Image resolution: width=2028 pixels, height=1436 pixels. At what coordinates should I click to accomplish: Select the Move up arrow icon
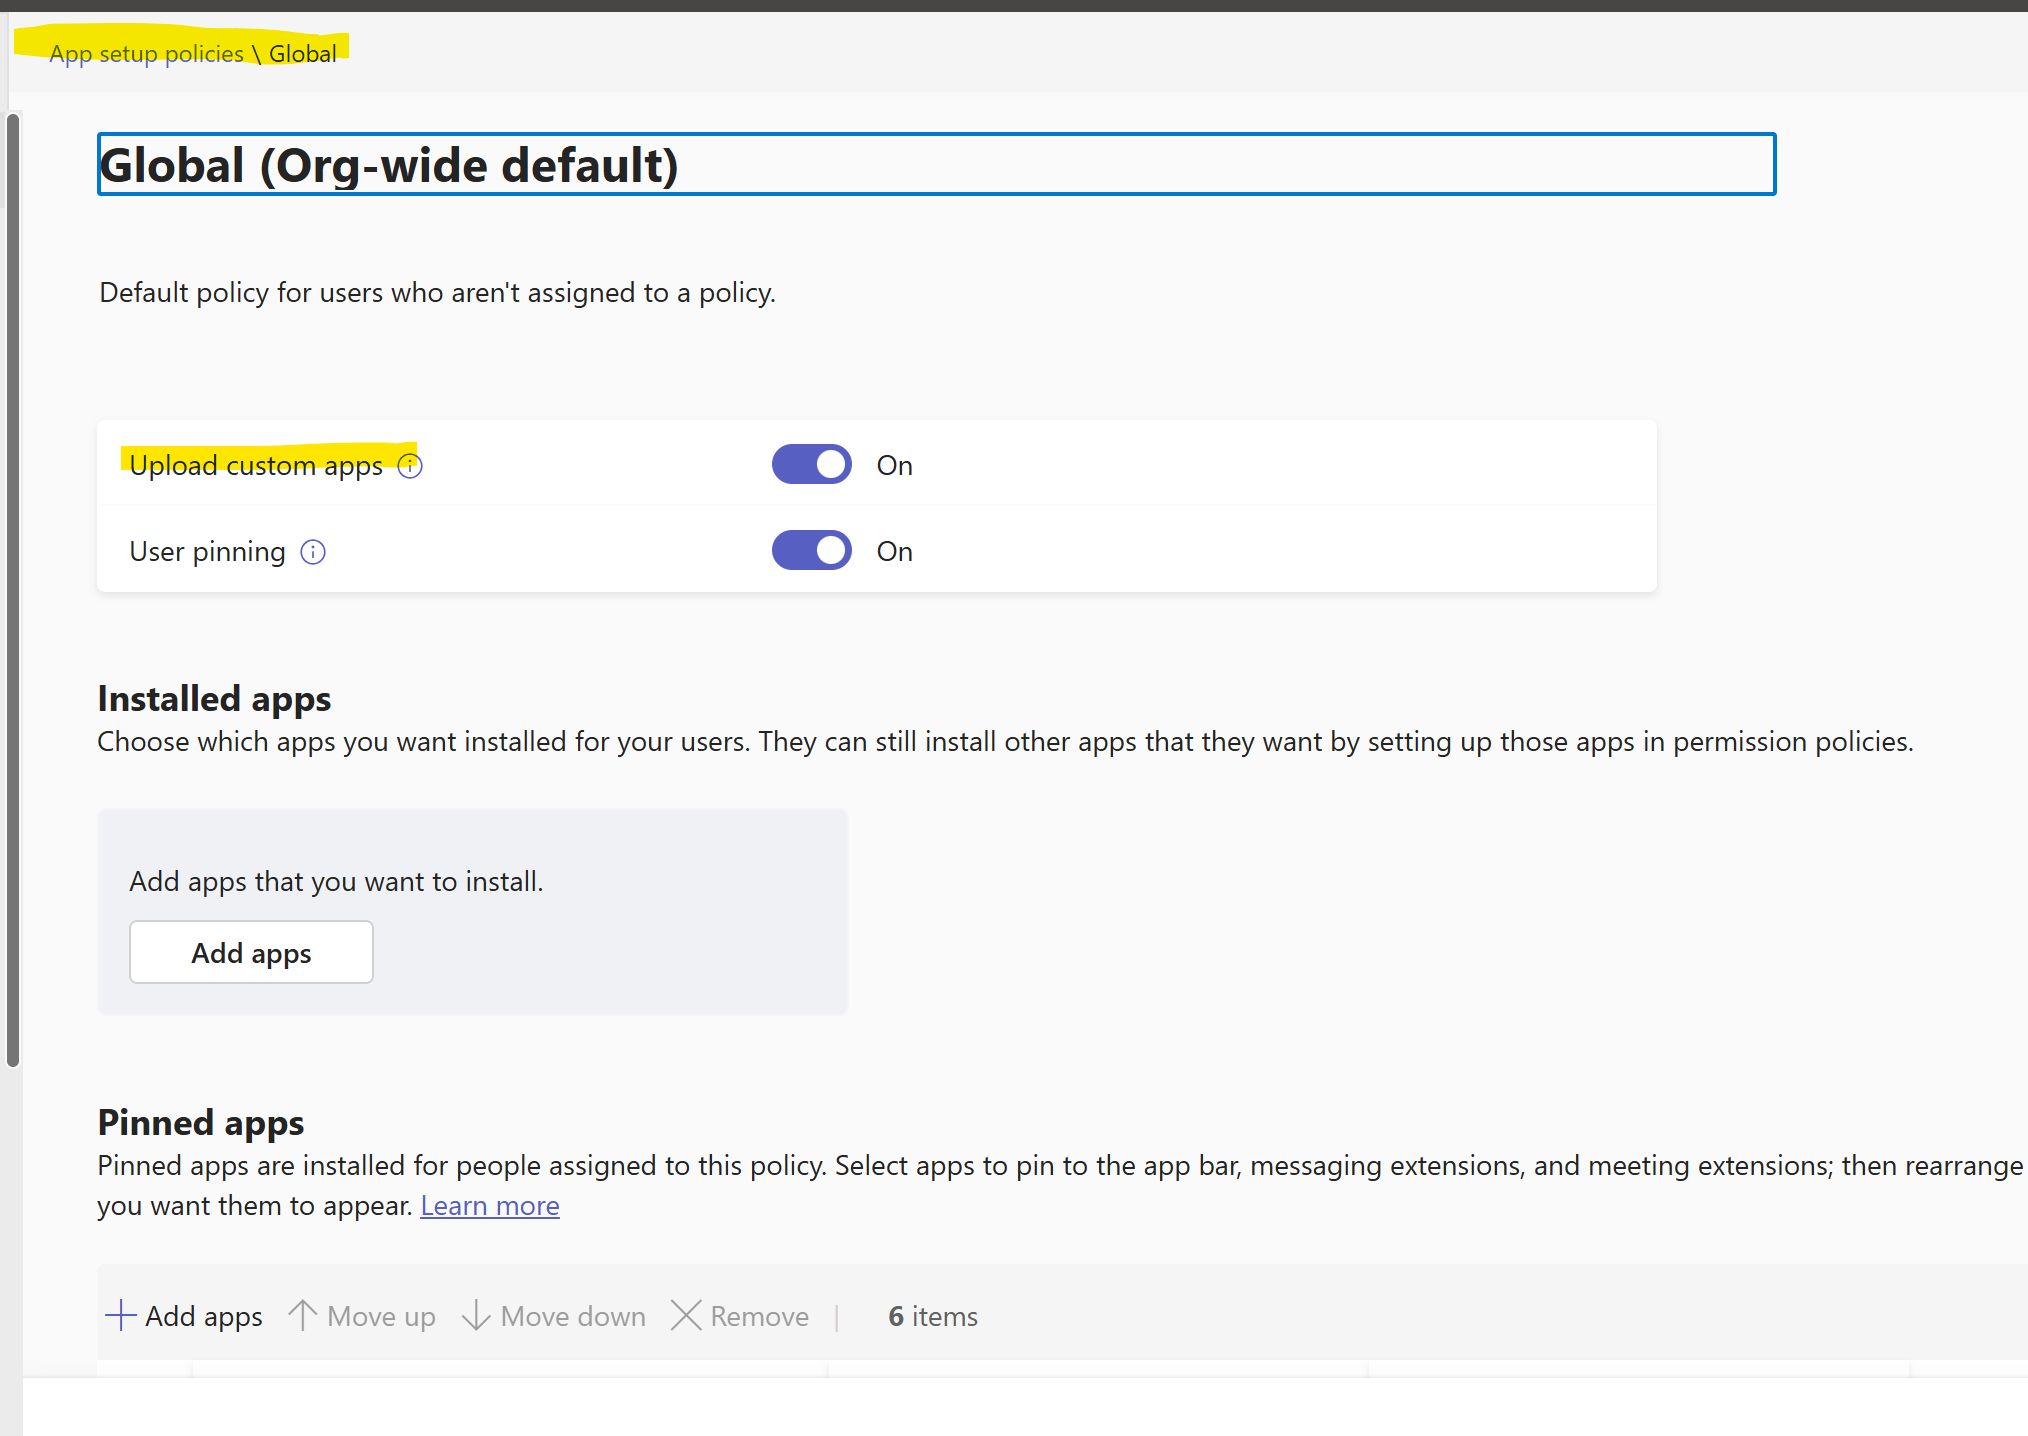click(x=303, y=1315)
